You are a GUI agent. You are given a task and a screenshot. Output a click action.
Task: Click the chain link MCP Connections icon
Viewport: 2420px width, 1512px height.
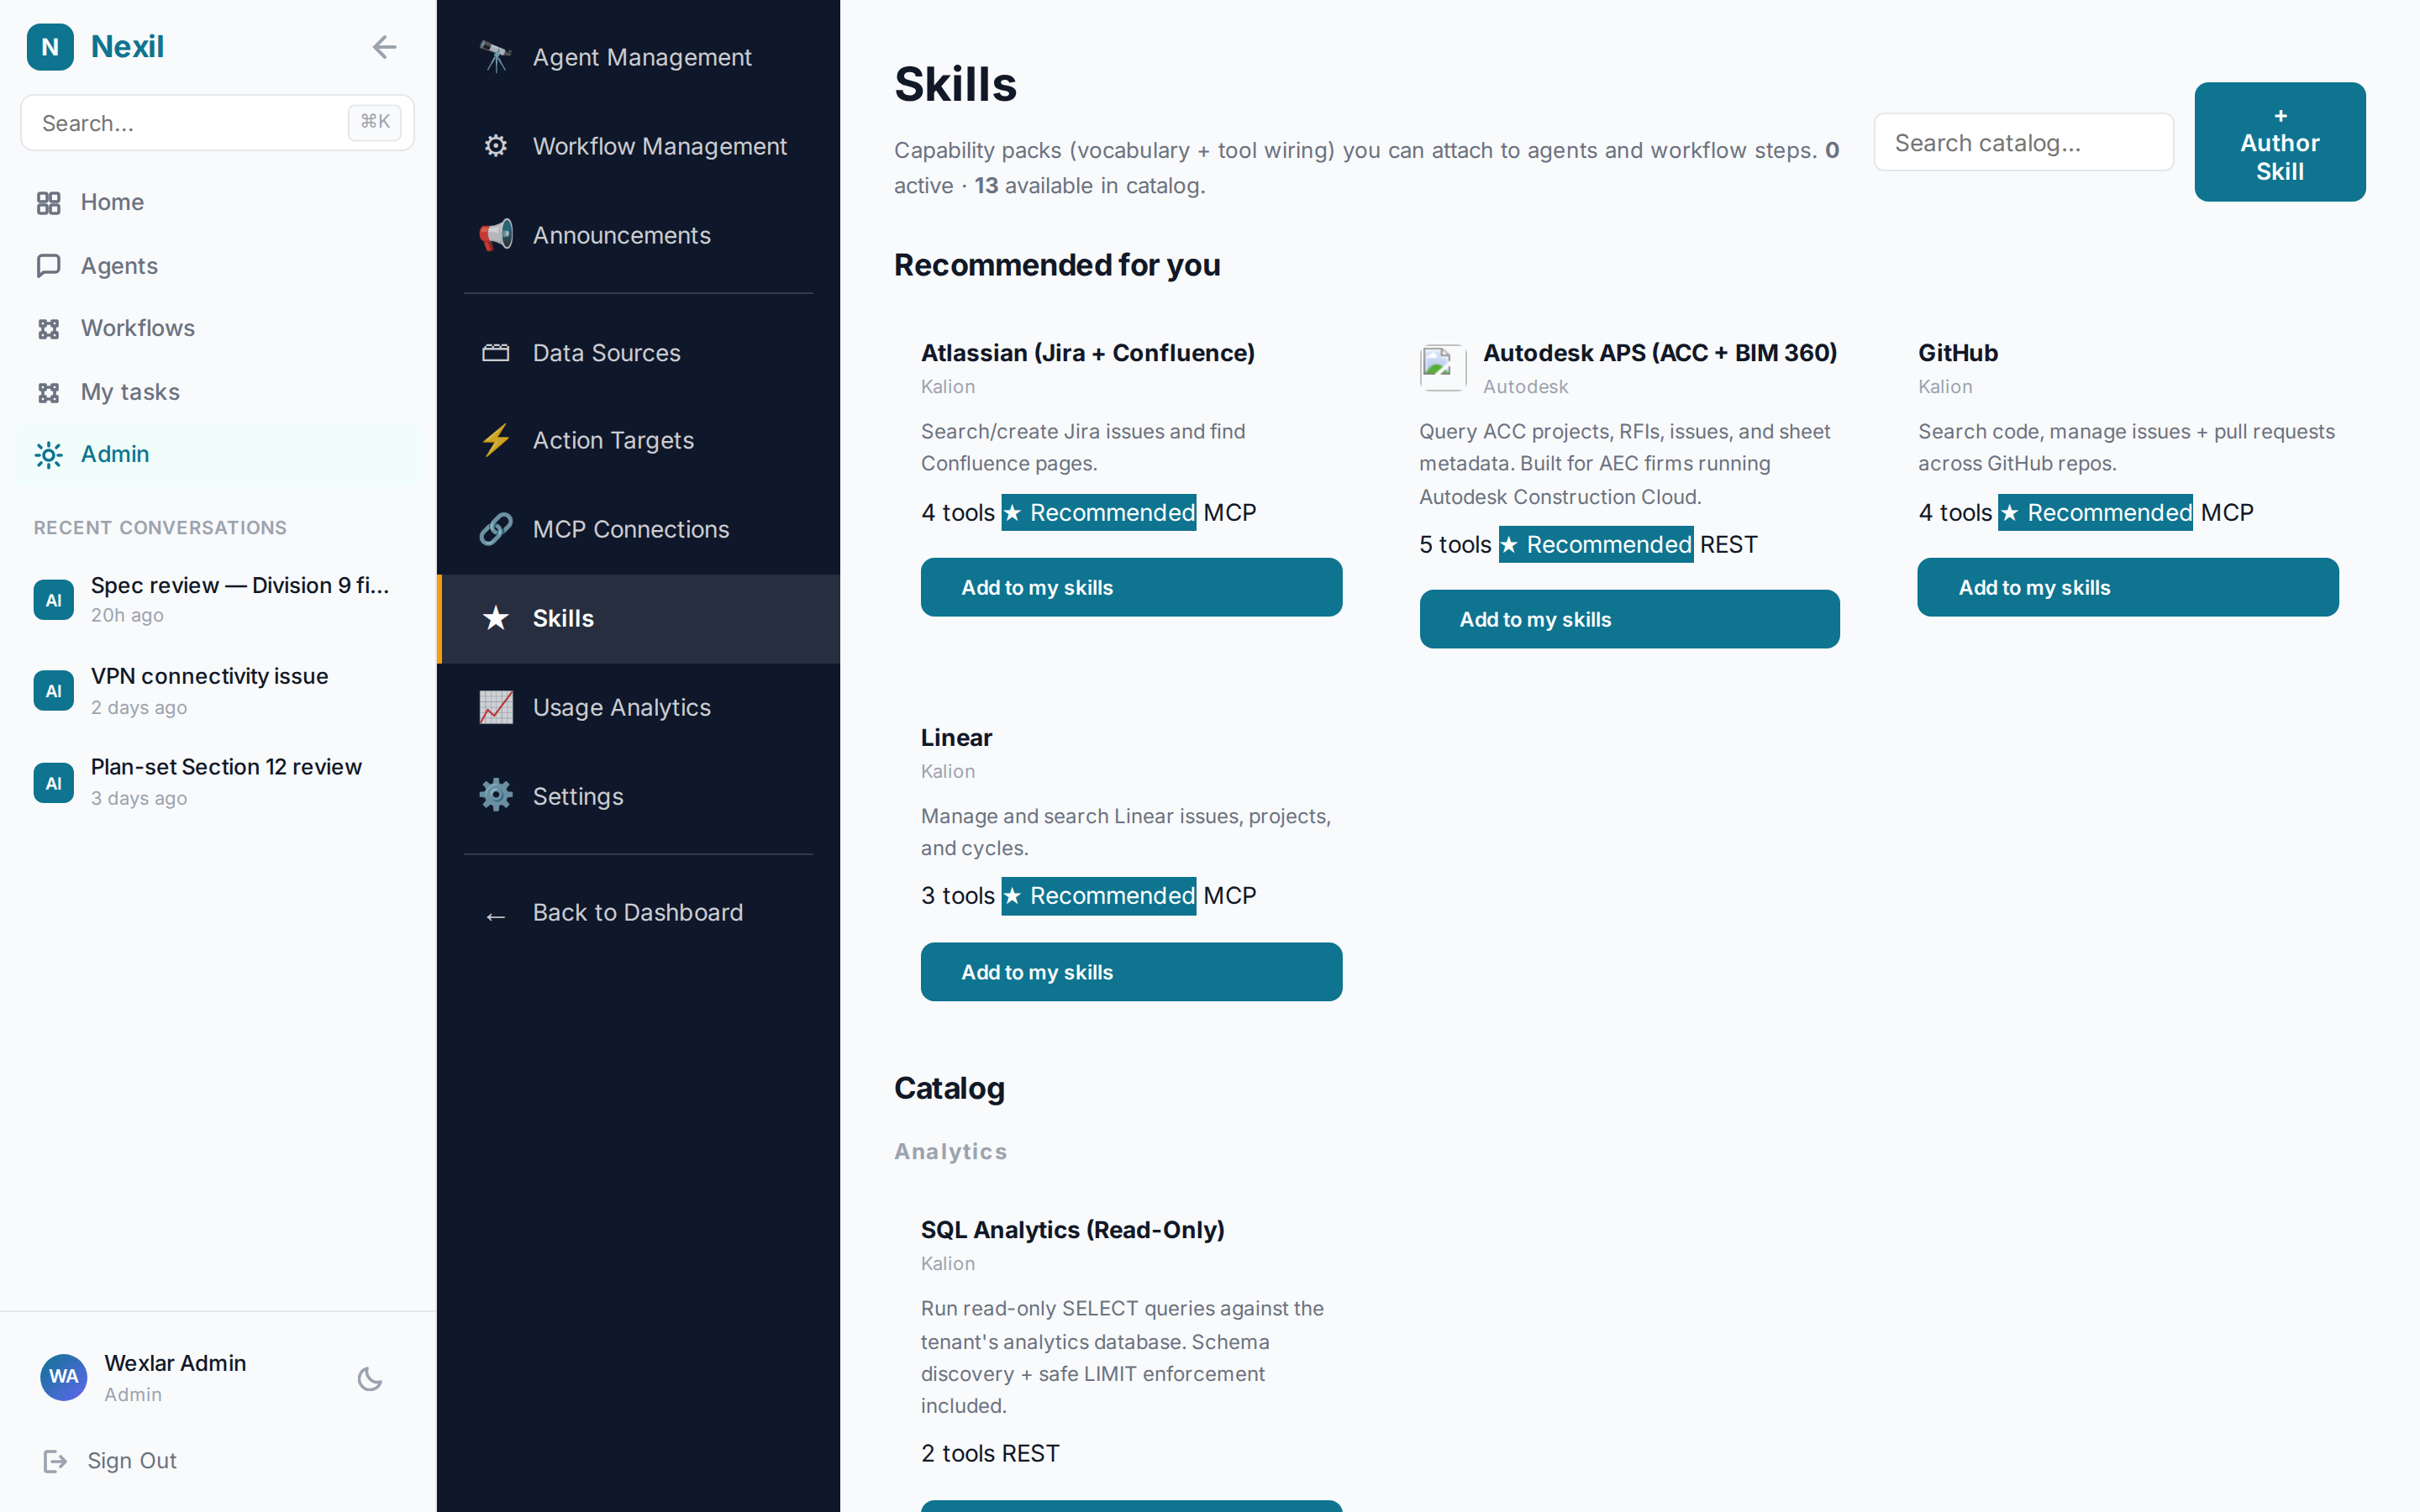496,529
